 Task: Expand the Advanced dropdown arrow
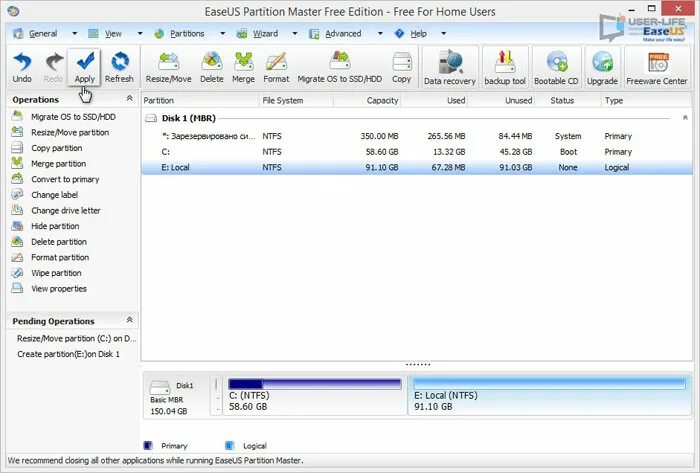pyautogui.click(x=380, y=33)
